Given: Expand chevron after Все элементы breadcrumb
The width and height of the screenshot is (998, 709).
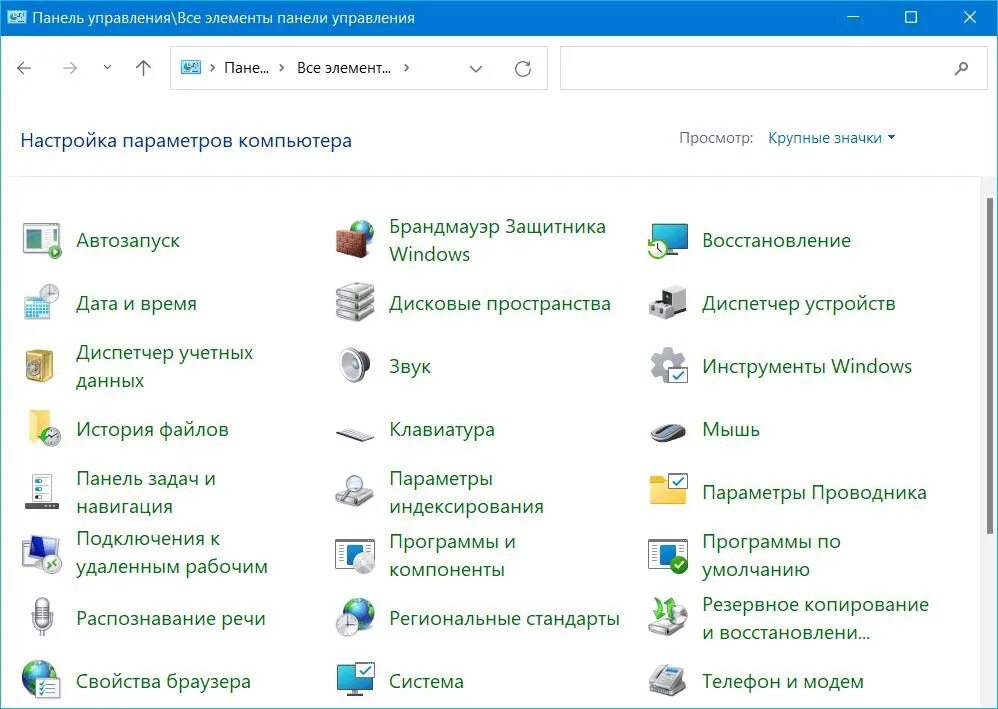Looking at the screenshot, I should [407, 67].
